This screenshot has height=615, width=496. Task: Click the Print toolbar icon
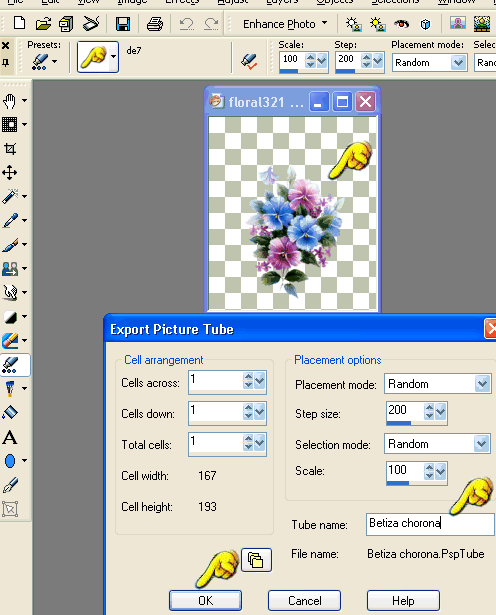[155, 24]
